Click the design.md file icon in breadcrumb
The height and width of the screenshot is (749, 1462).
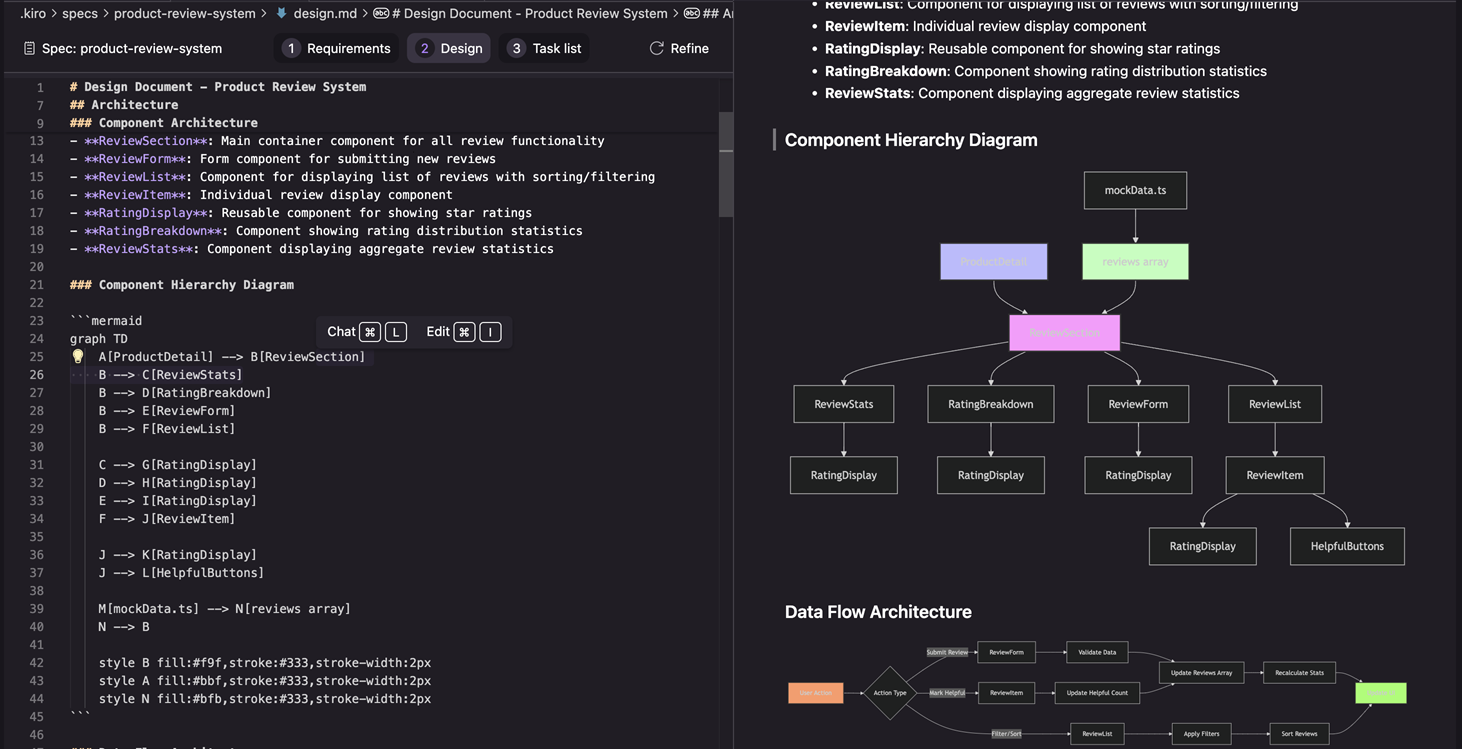pyautogui.click(x=282, y=13)
